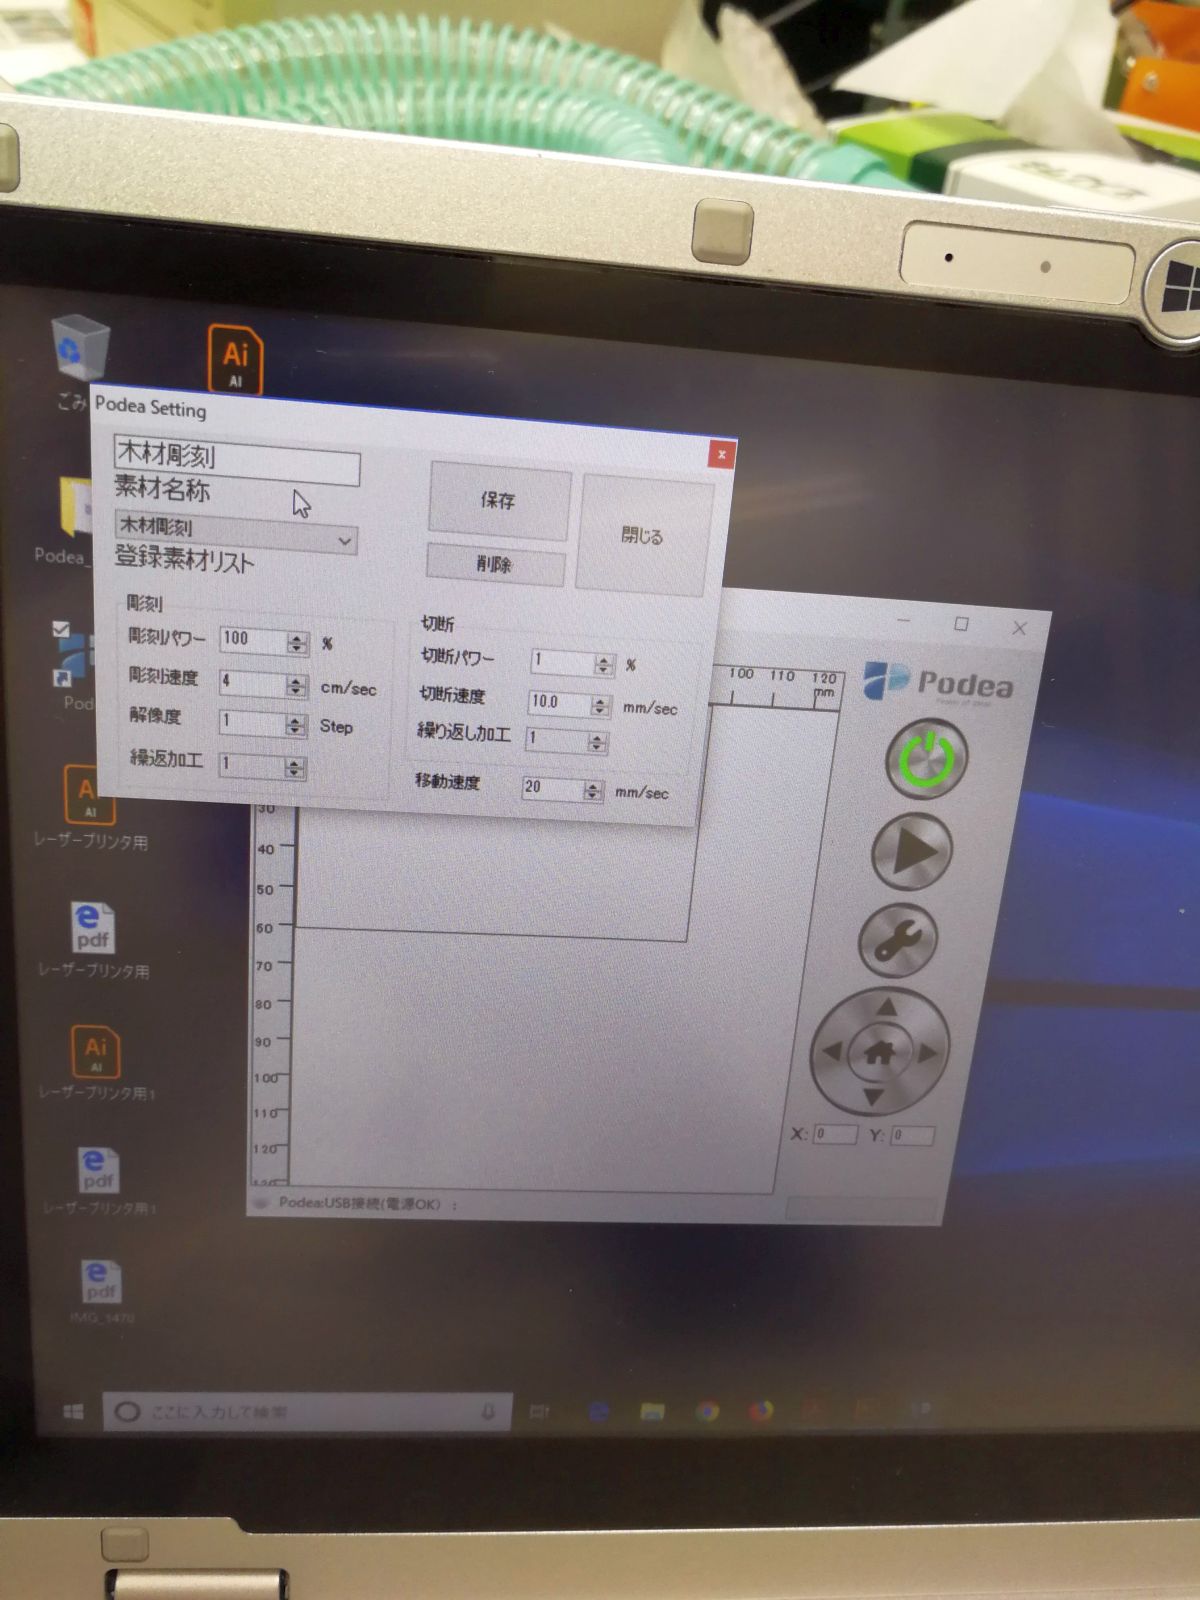Close the Podea main window

(1019, 628)
